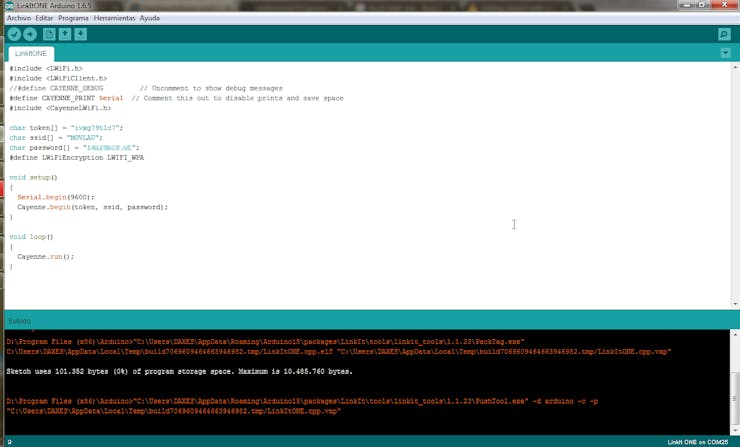This screenshot has height=447, width=740.
Task: Click the 'Subido' status message
Action: [19, 321]
